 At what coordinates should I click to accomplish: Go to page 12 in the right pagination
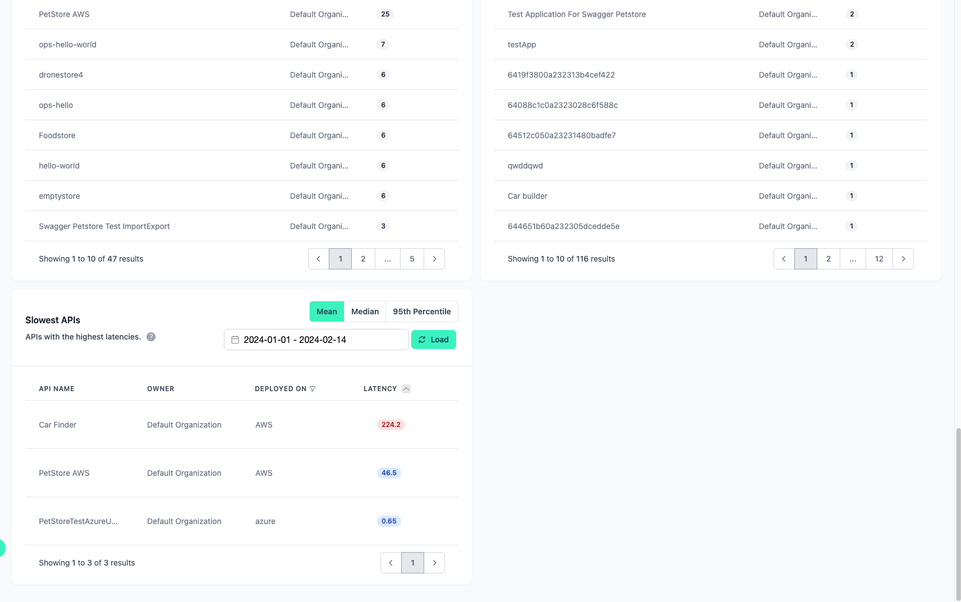click(x=878, y=258)
